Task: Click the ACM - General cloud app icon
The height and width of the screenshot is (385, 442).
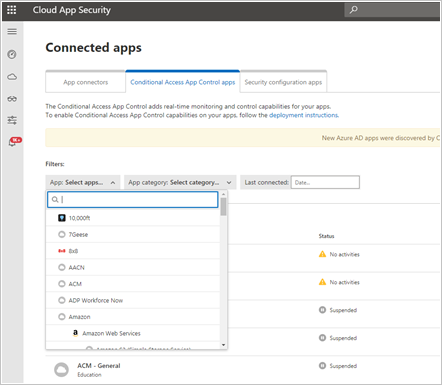Action: pos(61,370)
